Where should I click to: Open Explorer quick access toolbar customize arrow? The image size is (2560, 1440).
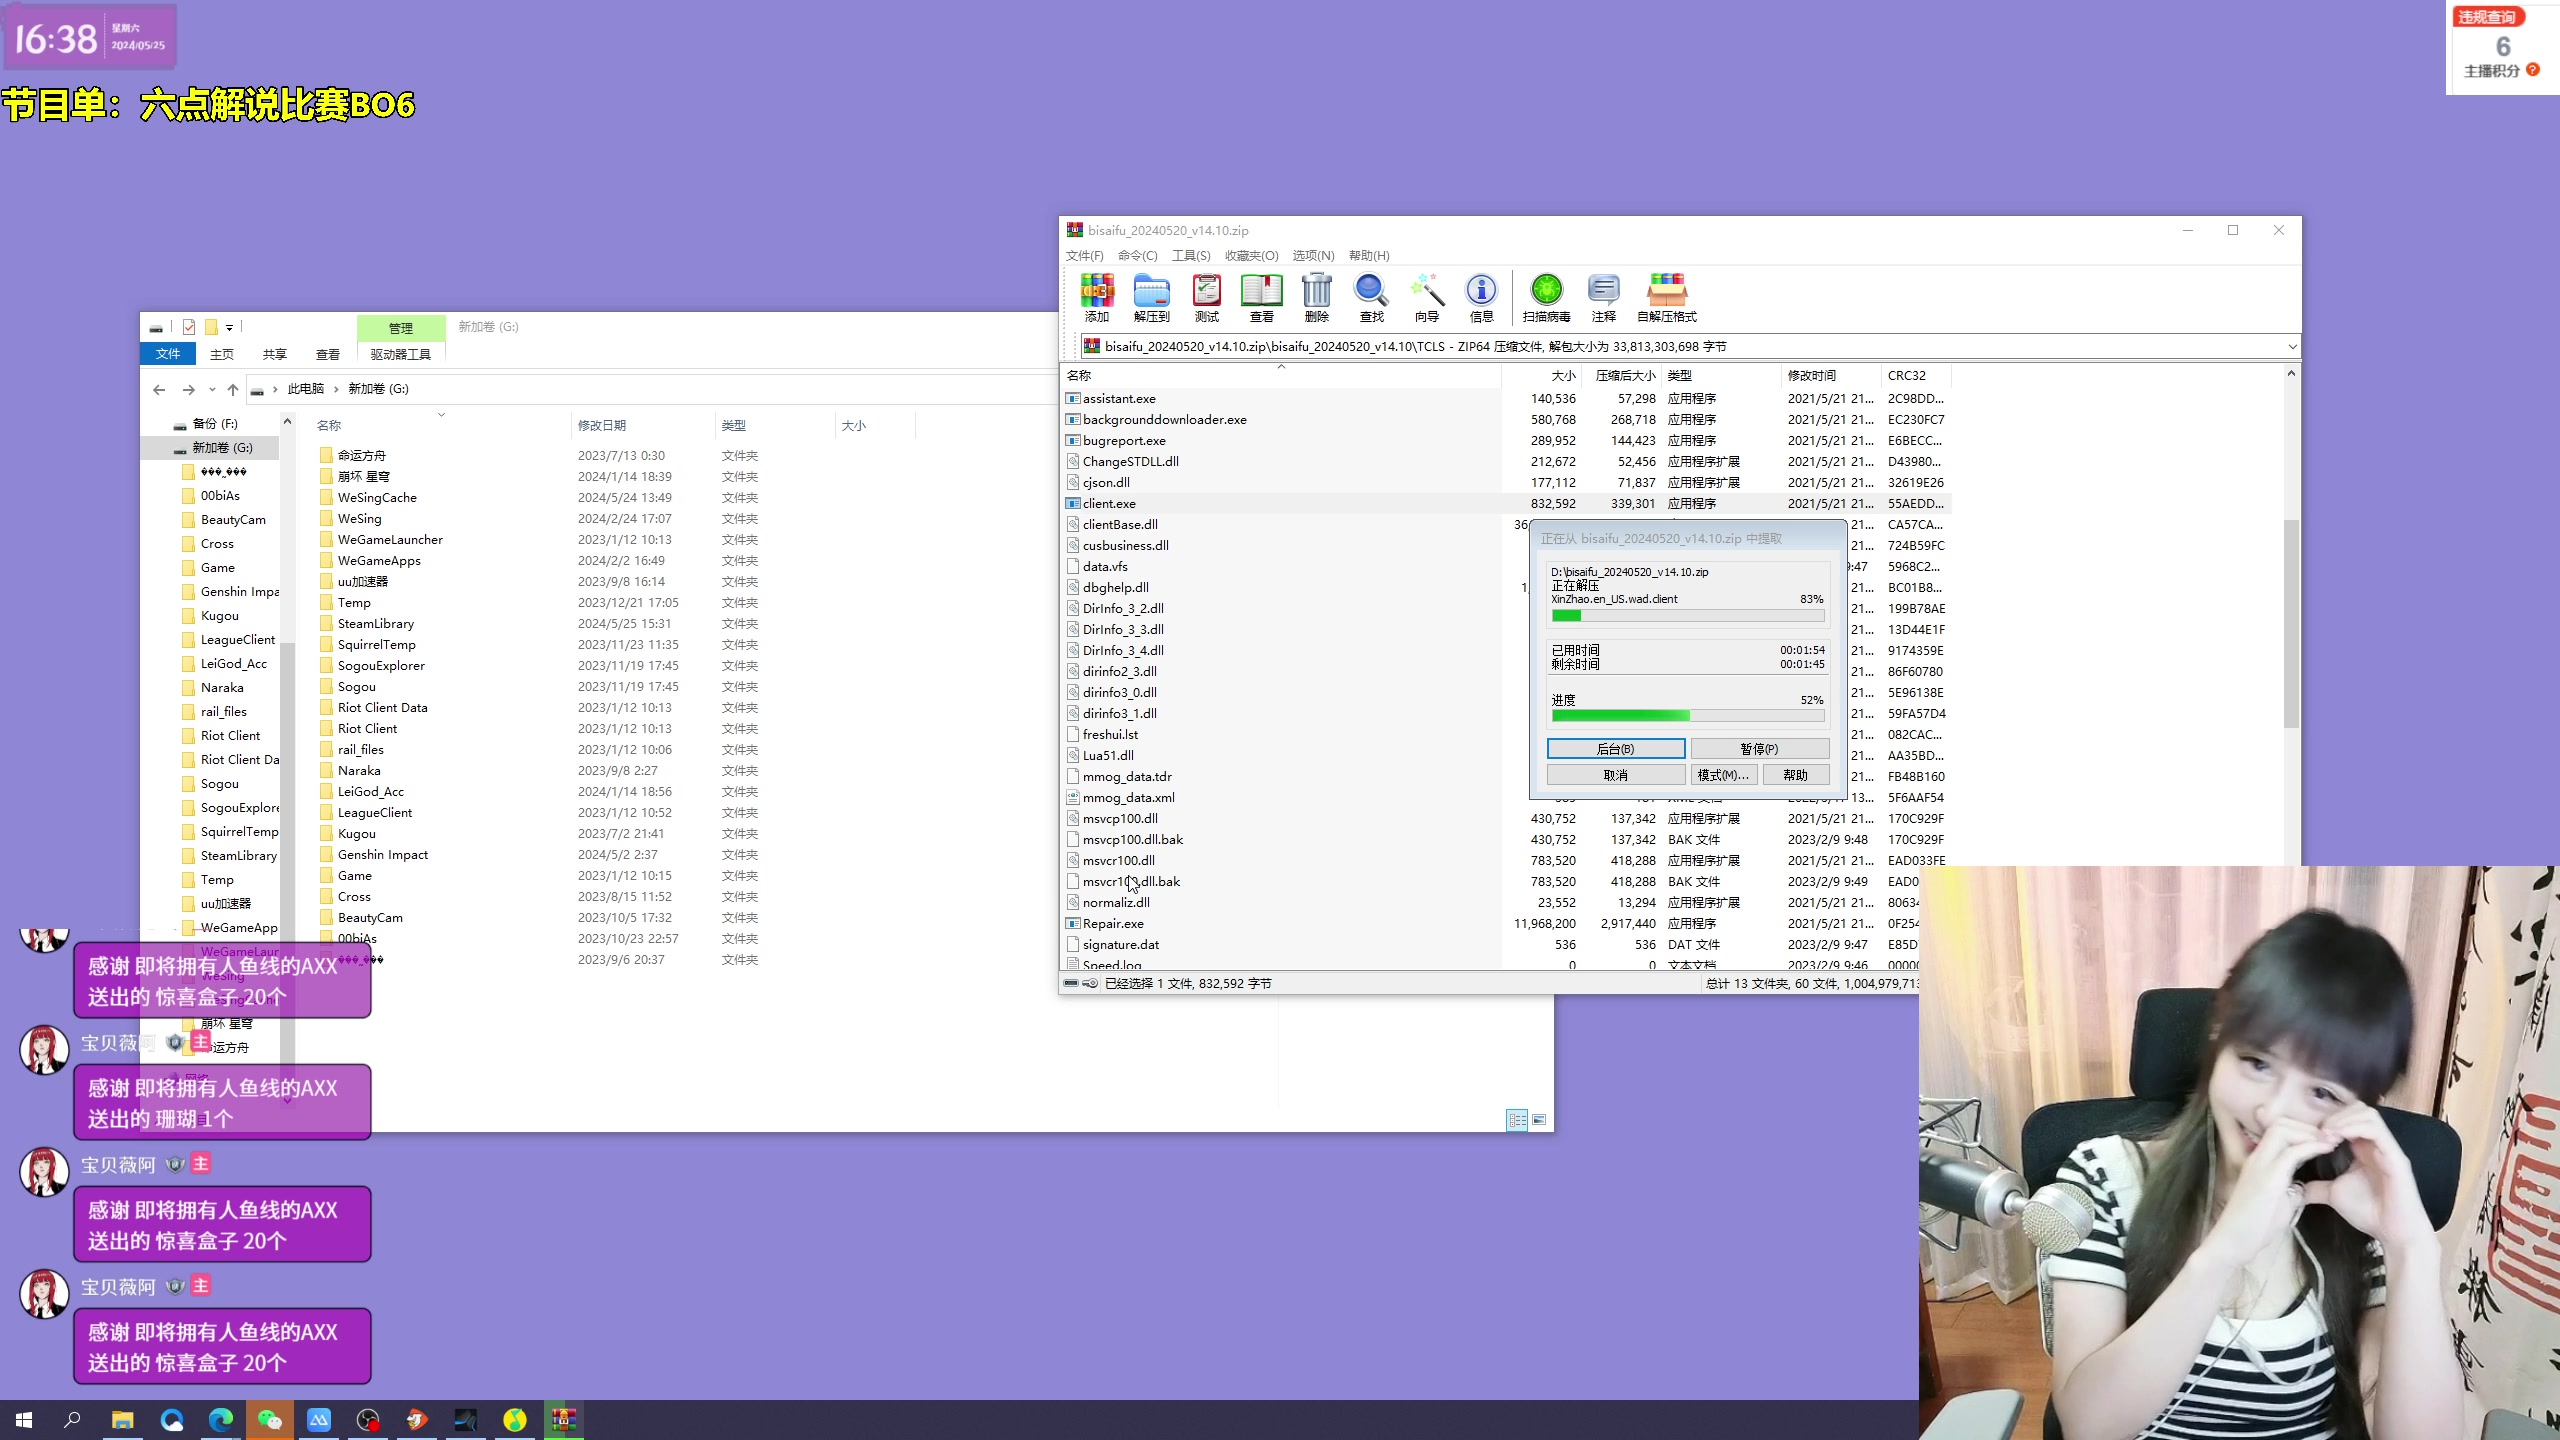[229, 327]
